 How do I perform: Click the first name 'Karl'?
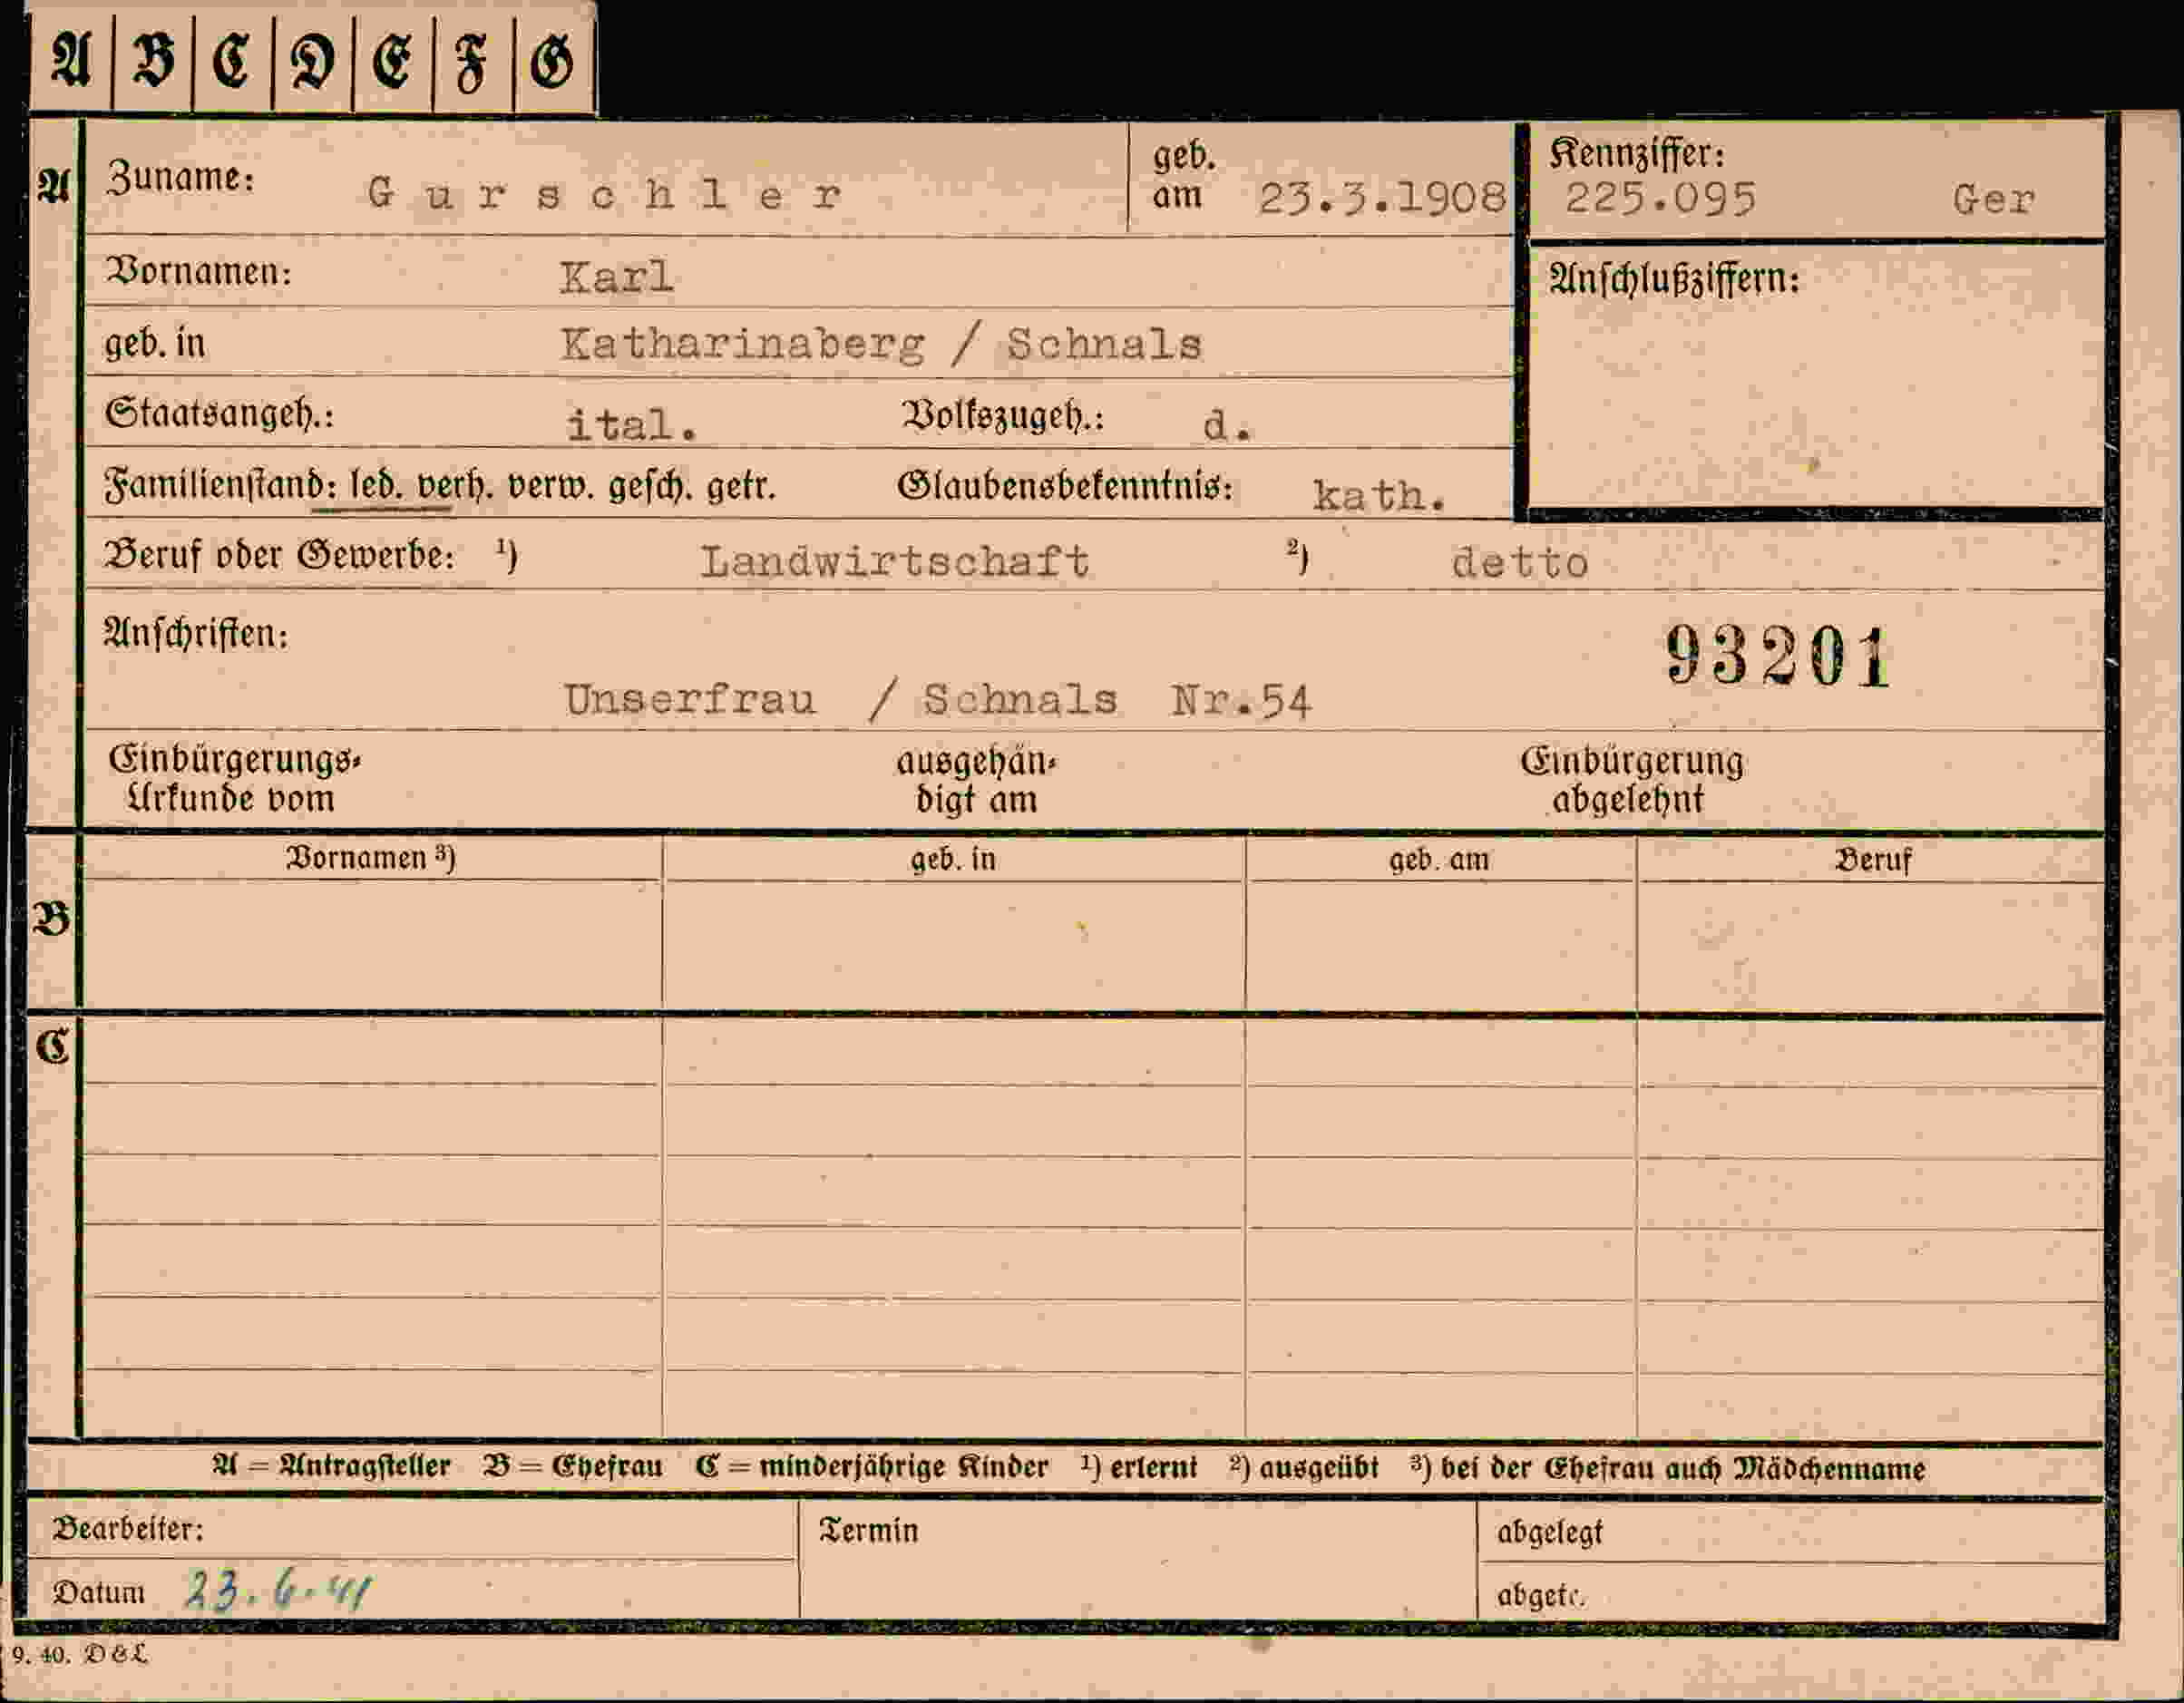point(616,277)
